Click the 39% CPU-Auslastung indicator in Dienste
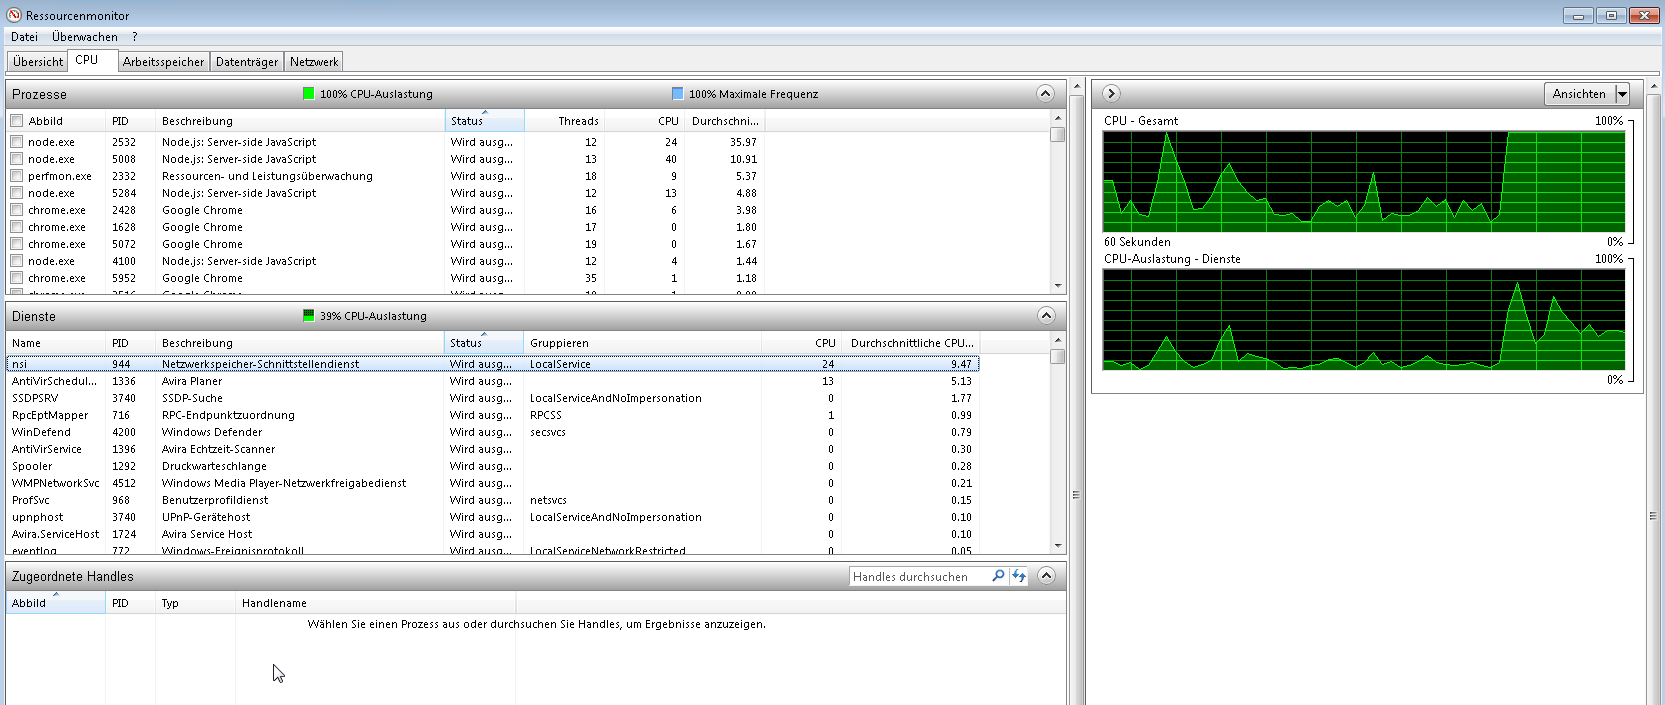Image resolution: width=1665 pixels, height=705 pixels. coord(308,316)
